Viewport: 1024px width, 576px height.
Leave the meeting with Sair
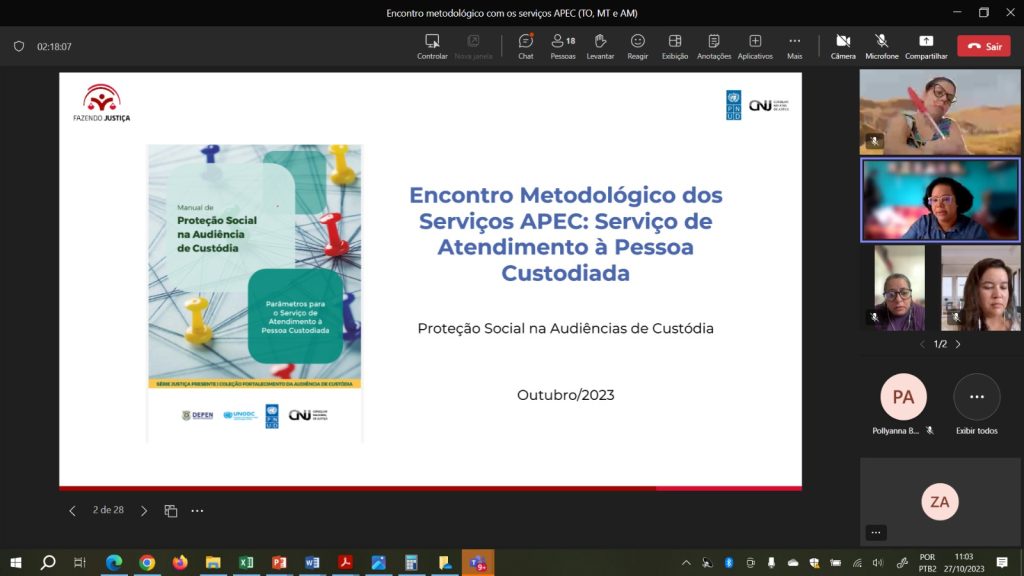click(x=984, y=46)
